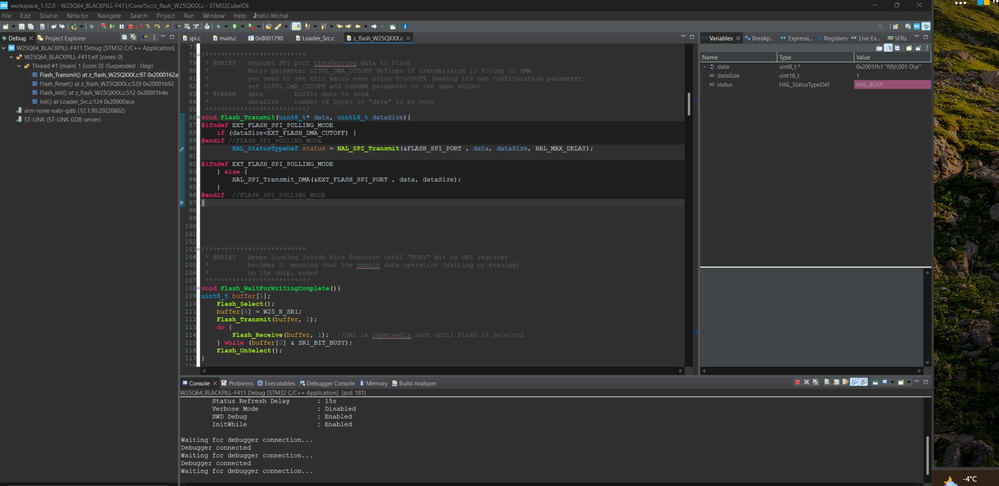Click the Save icon in the main toolbar
Viewport: 999px width, 486px height.
[22, 27]
